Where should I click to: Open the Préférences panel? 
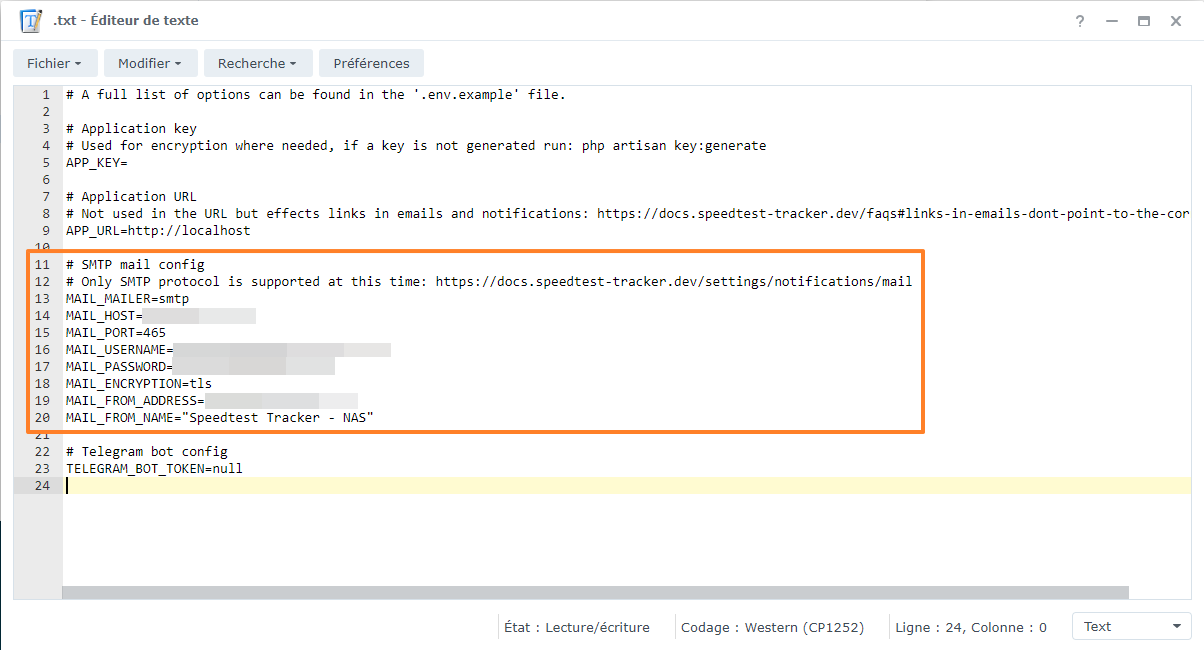[x=371, y=62]
